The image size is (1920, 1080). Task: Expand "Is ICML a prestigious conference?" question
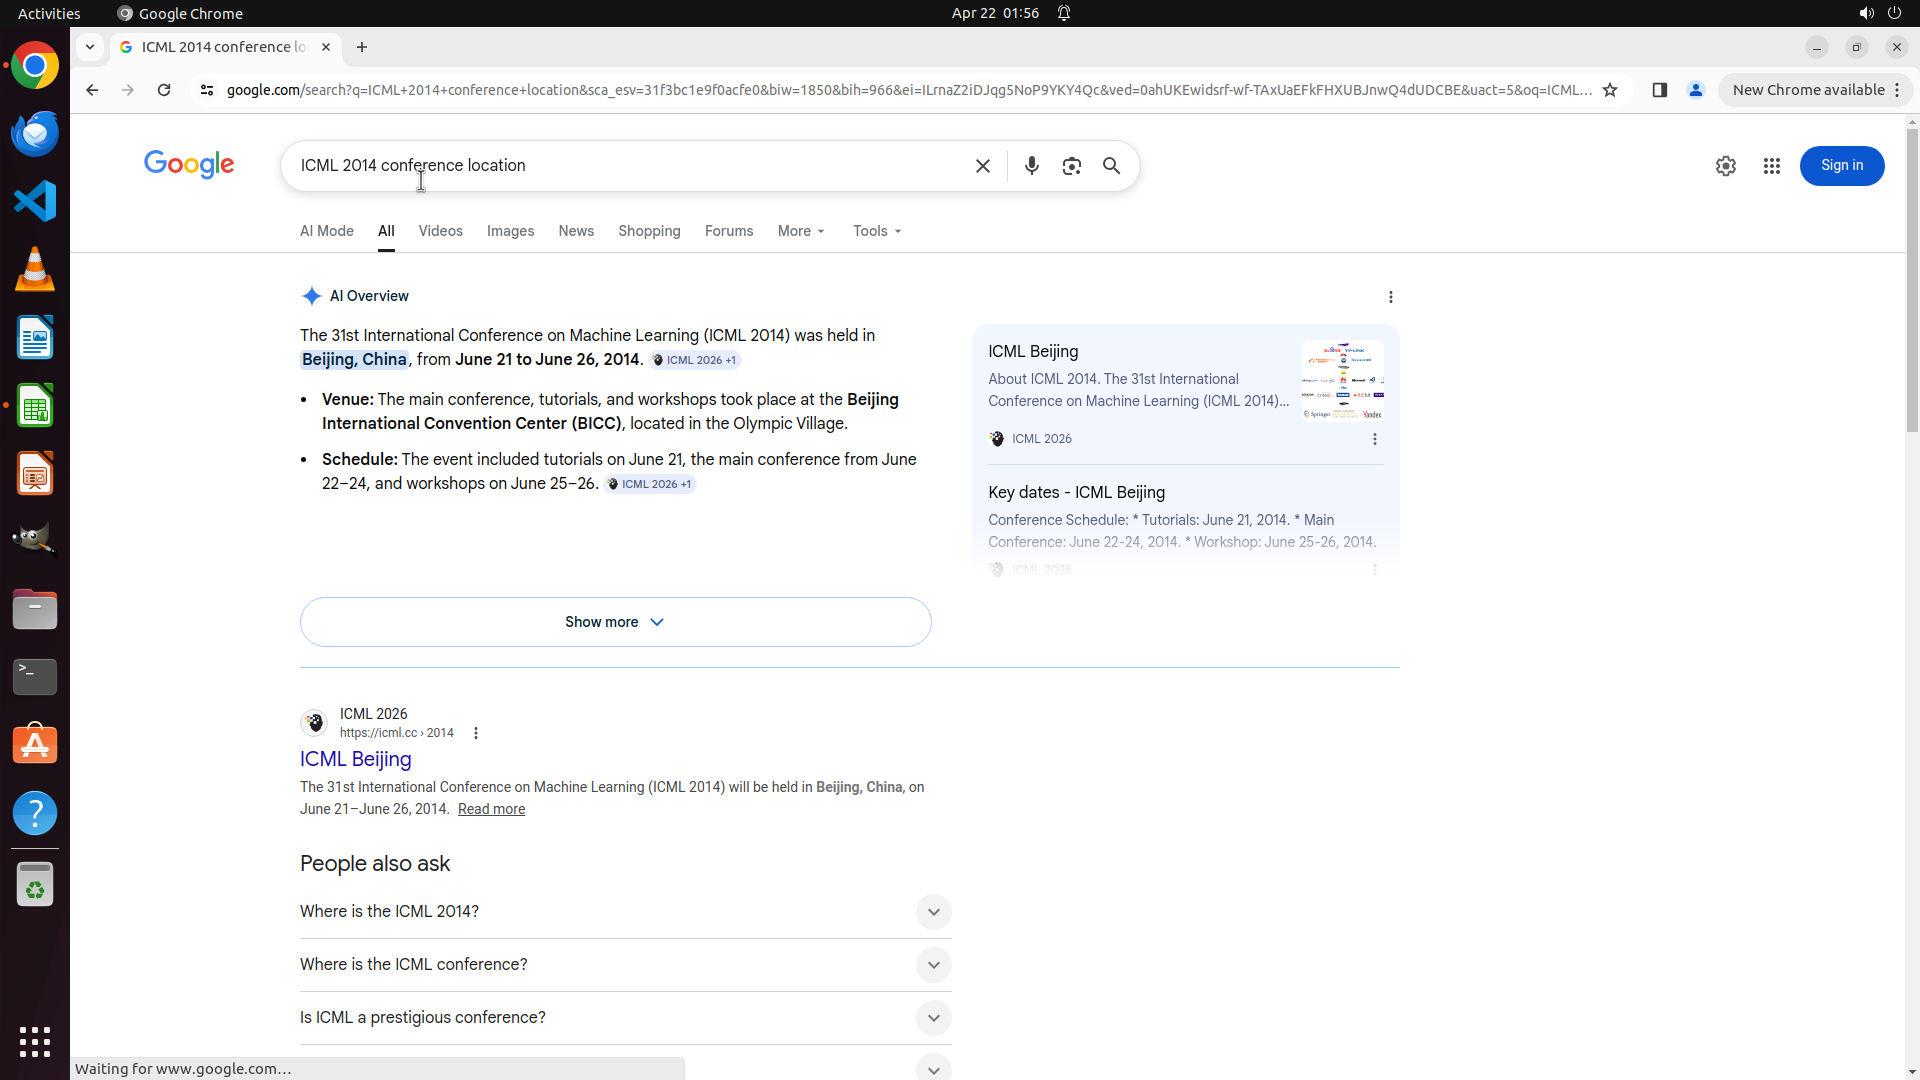tap(932, 1018)
